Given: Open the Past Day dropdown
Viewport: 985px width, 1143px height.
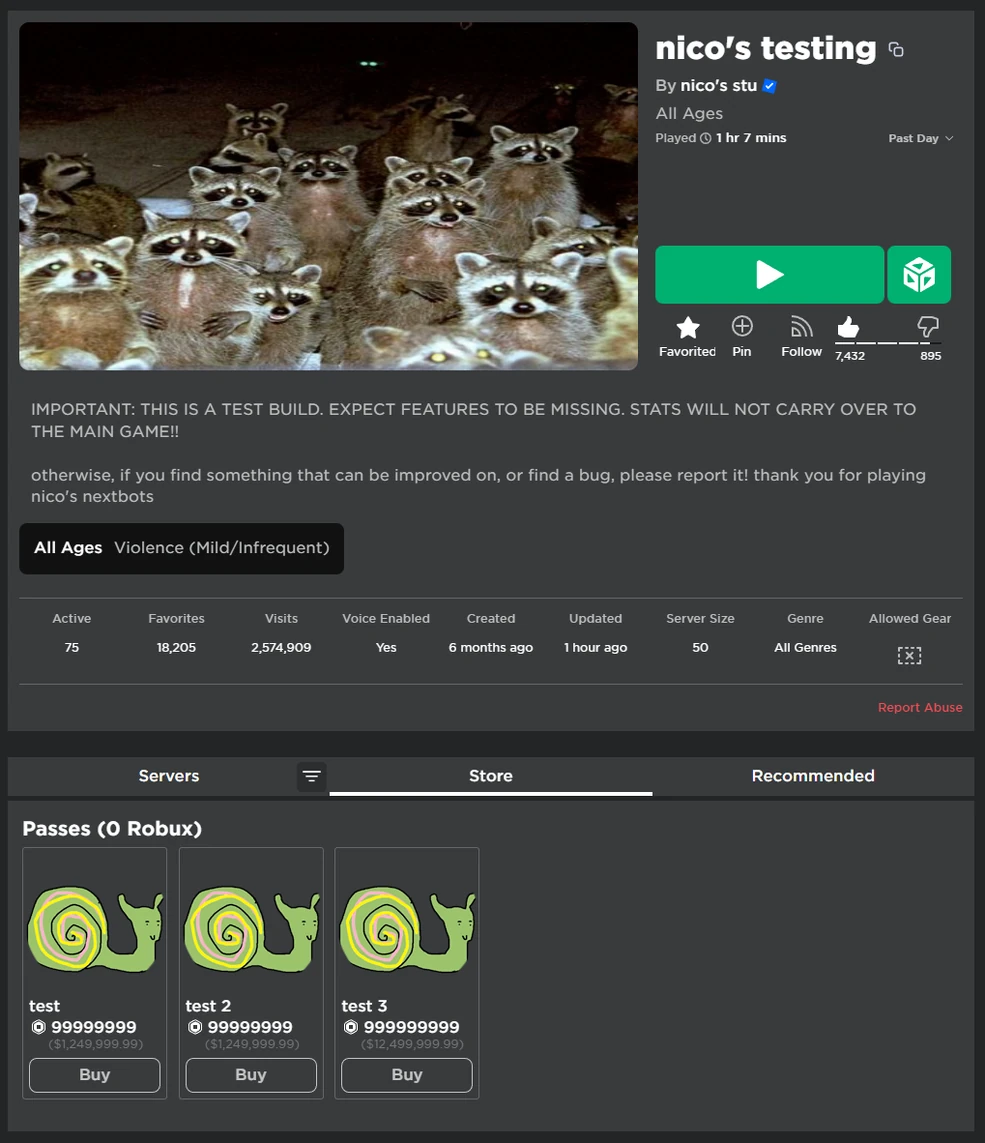Looking at the screenshot, I should [x=920, y=139].
